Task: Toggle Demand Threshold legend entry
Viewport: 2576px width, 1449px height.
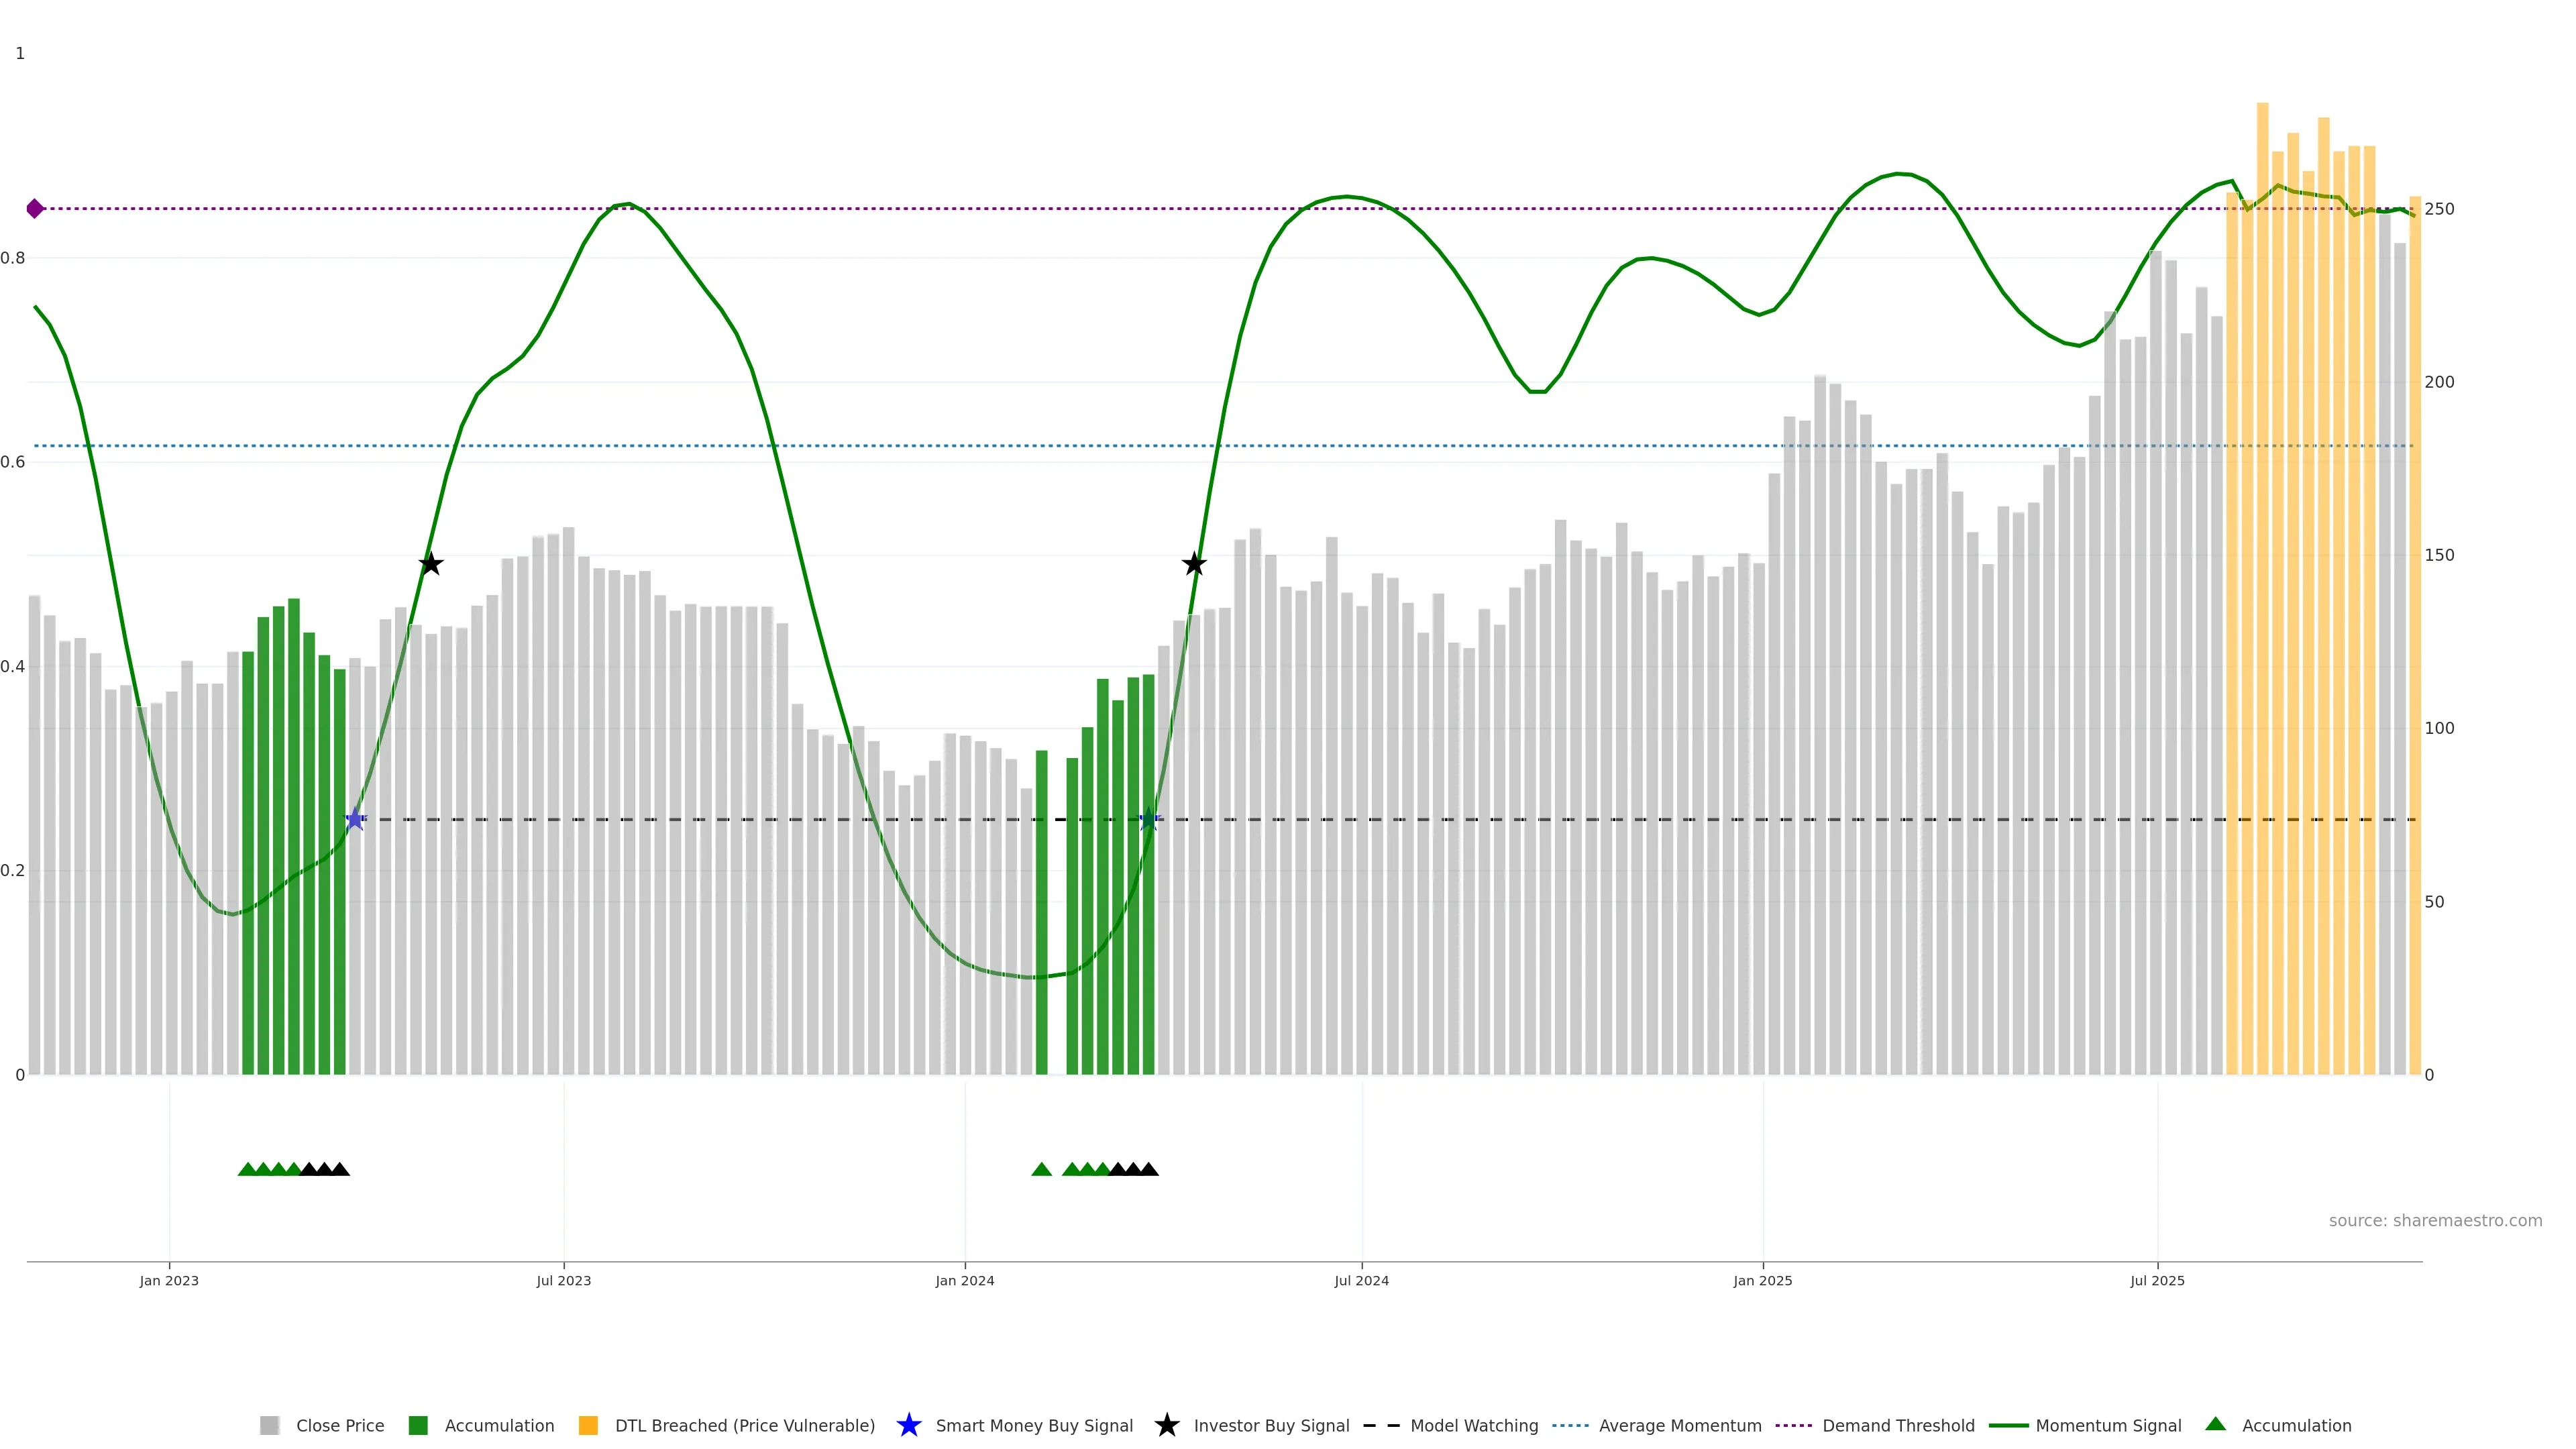Action: click(x=1897, y=1426)
